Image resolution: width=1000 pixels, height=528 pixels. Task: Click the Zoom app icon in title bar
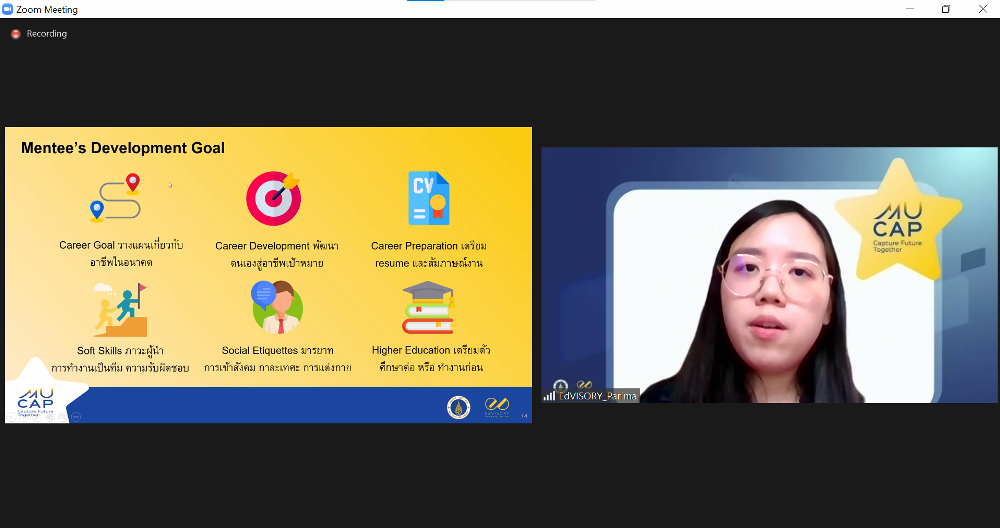click(x=8, y=9)
